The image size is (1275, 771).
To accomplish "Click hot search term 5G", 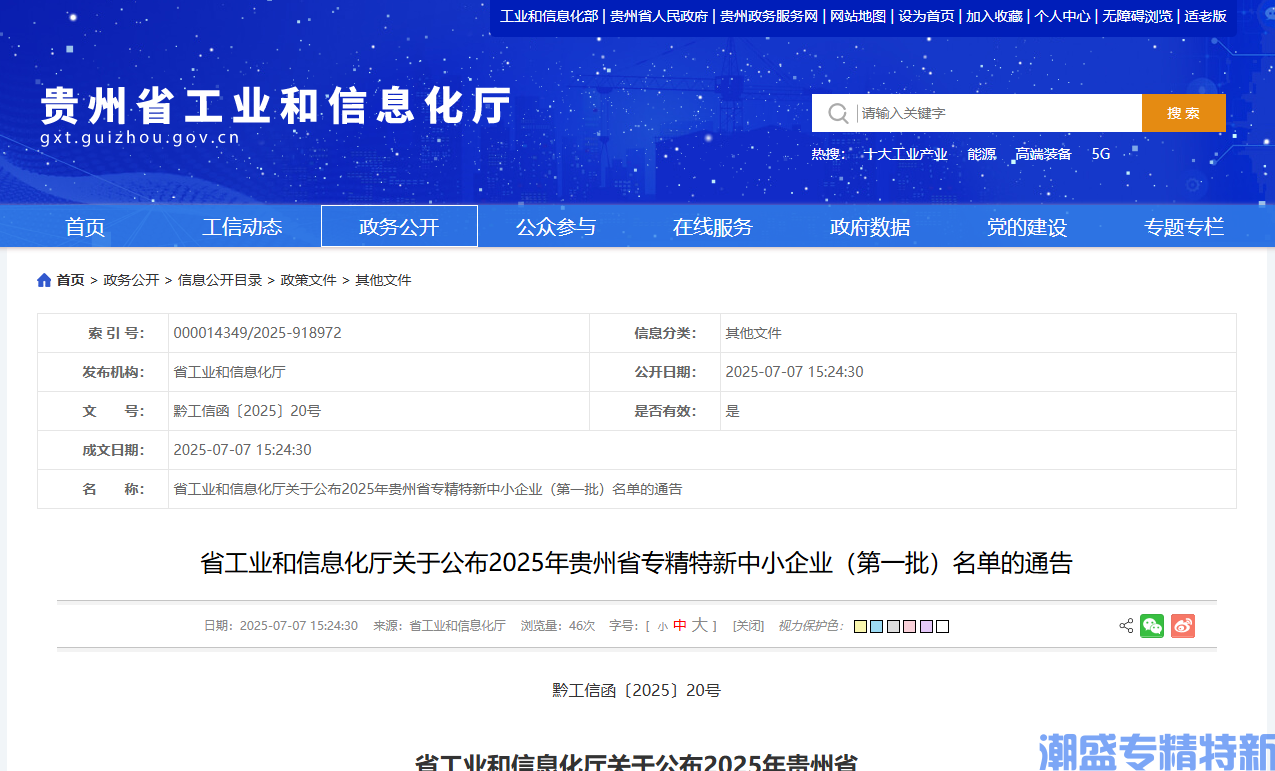I will (x=1101, y=154).
